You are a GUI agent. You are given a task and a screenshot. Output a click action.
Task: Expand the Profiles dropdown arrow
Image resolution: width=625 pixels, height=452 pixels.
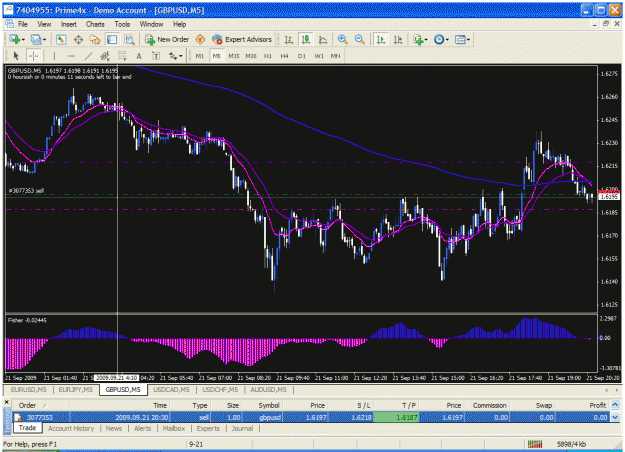point(44,40)
